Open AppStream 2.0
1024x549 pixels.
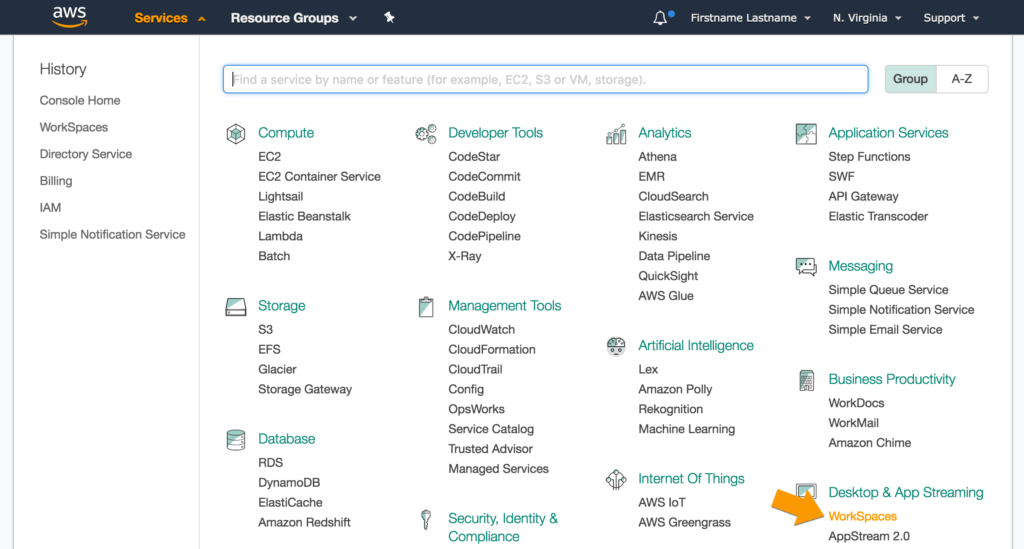click(x=869, y=537)
